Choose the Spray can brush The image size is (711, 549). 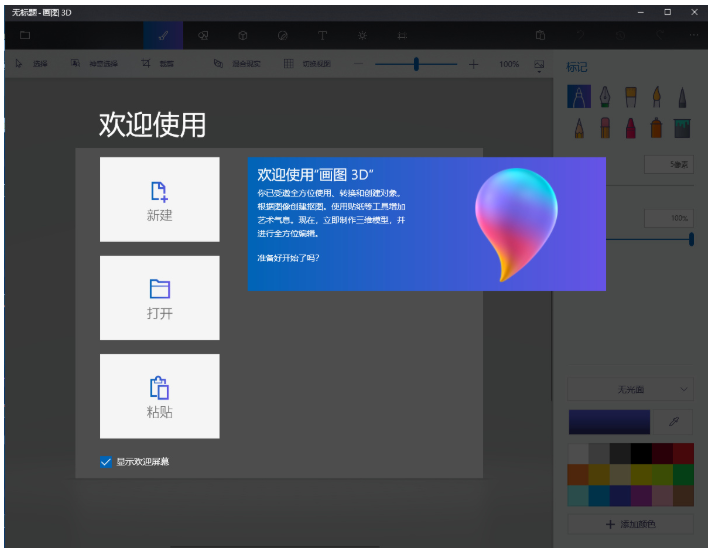[657, 128]
